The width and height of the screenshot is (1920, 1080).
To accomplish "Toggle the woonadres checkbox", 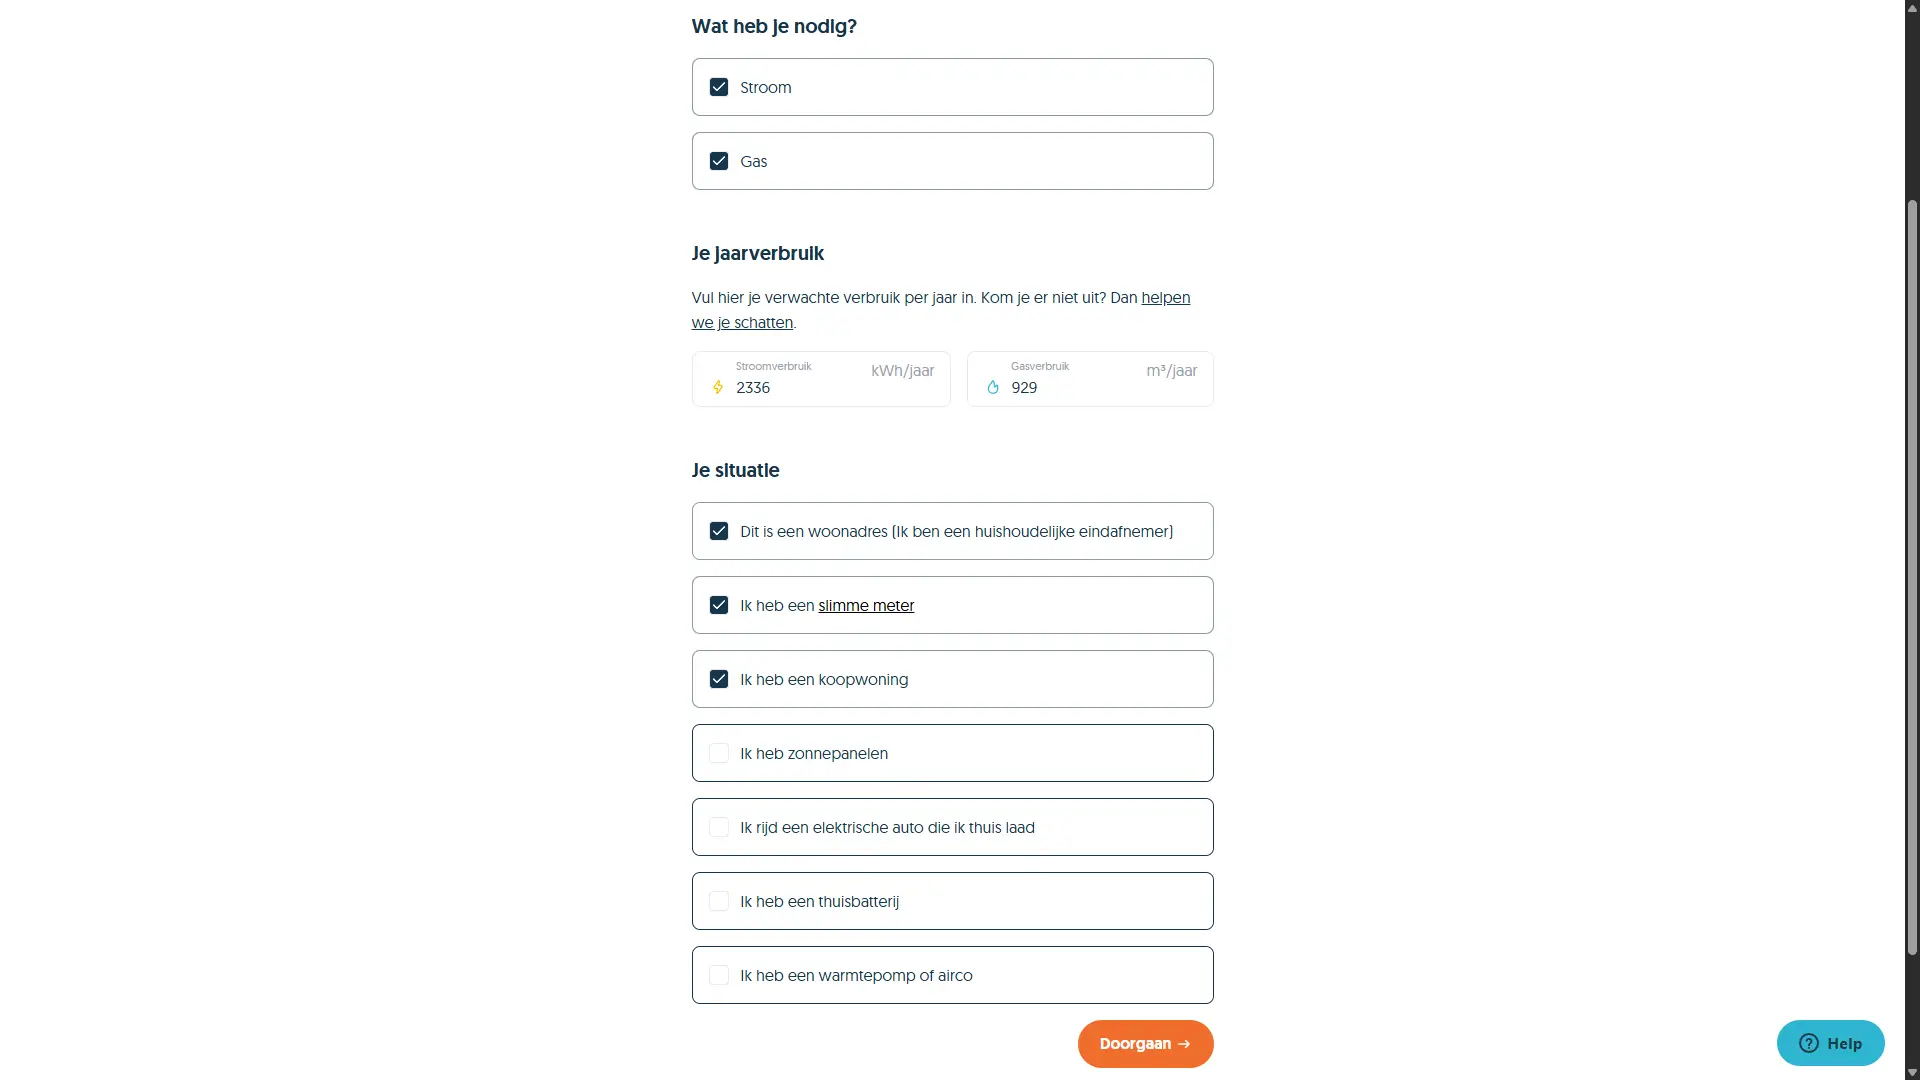I will point(719,531).
